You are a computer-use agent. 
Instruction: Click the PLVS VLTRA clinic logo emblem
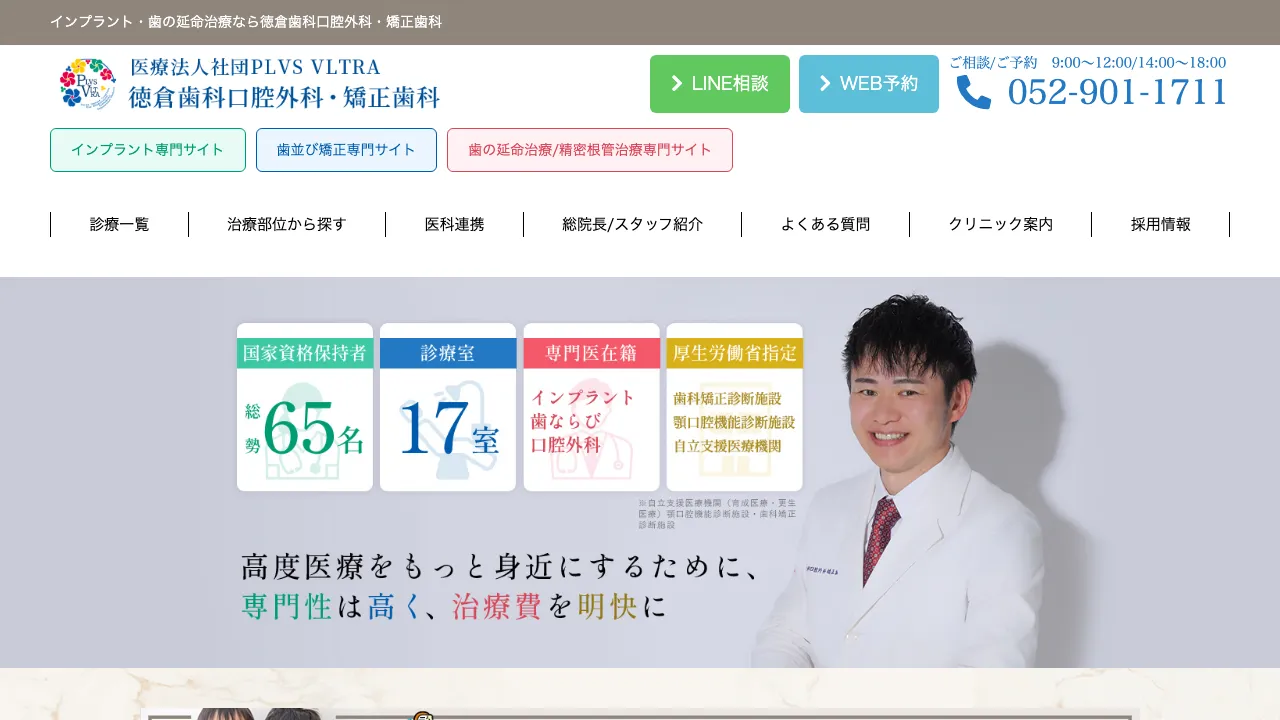(88, 84)
